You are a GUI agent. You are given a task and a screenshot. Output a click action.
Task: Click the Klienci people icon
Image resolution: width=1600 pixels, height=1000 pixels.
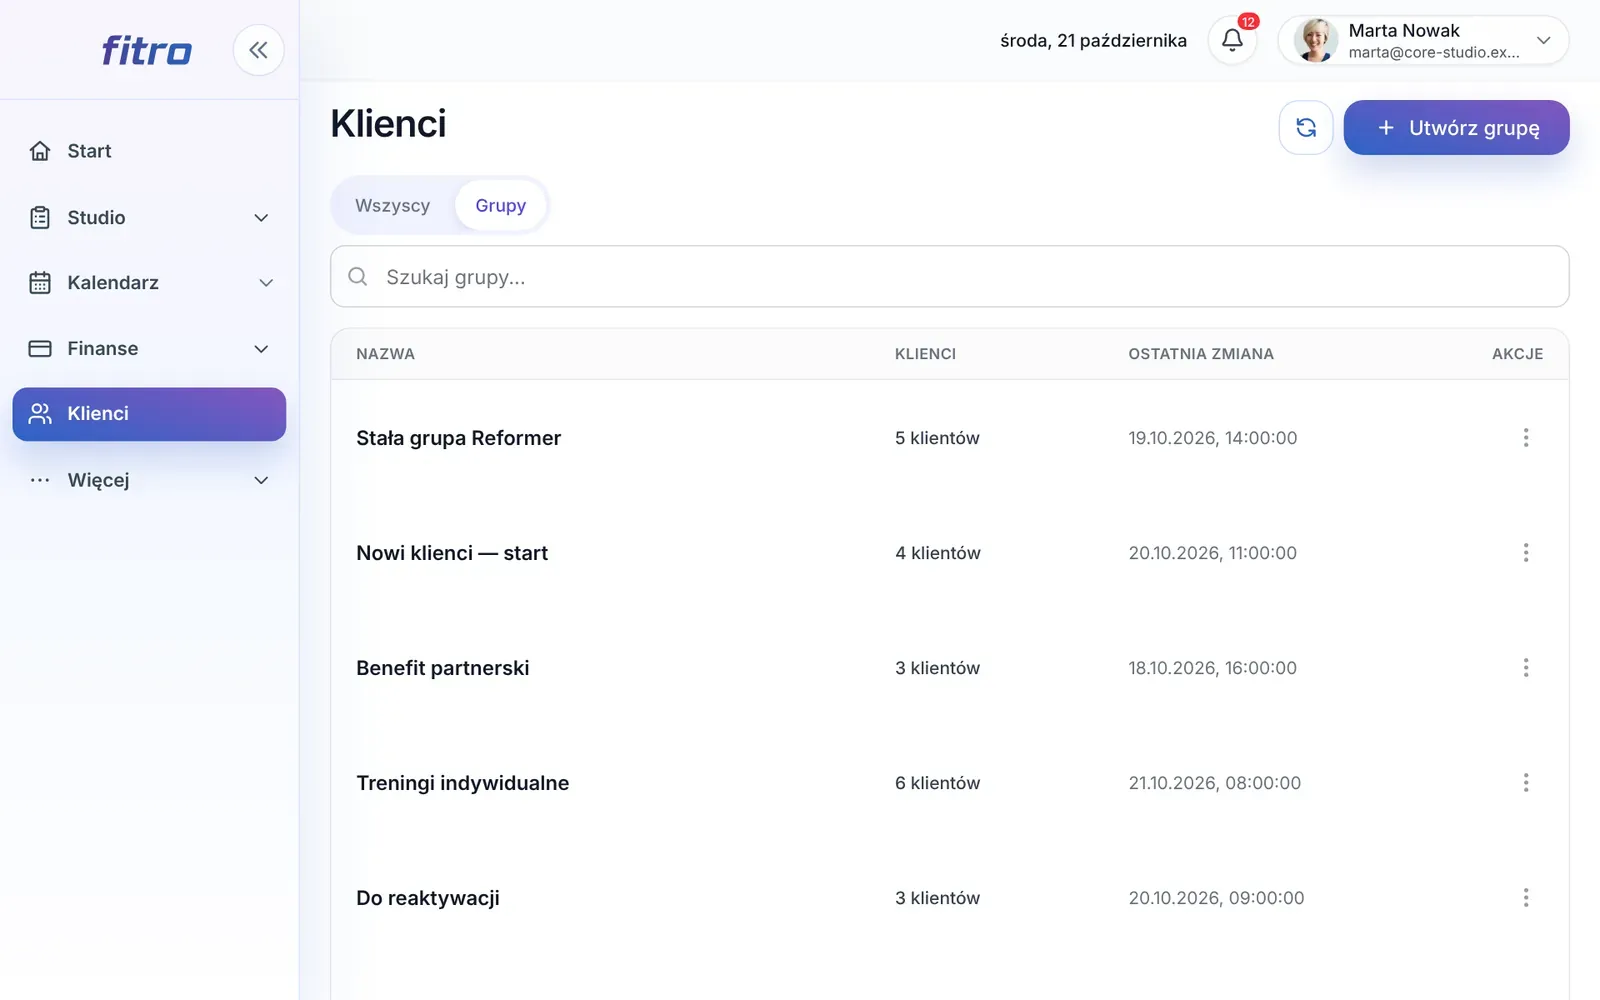pyautogui.click(x=40, y=414)
